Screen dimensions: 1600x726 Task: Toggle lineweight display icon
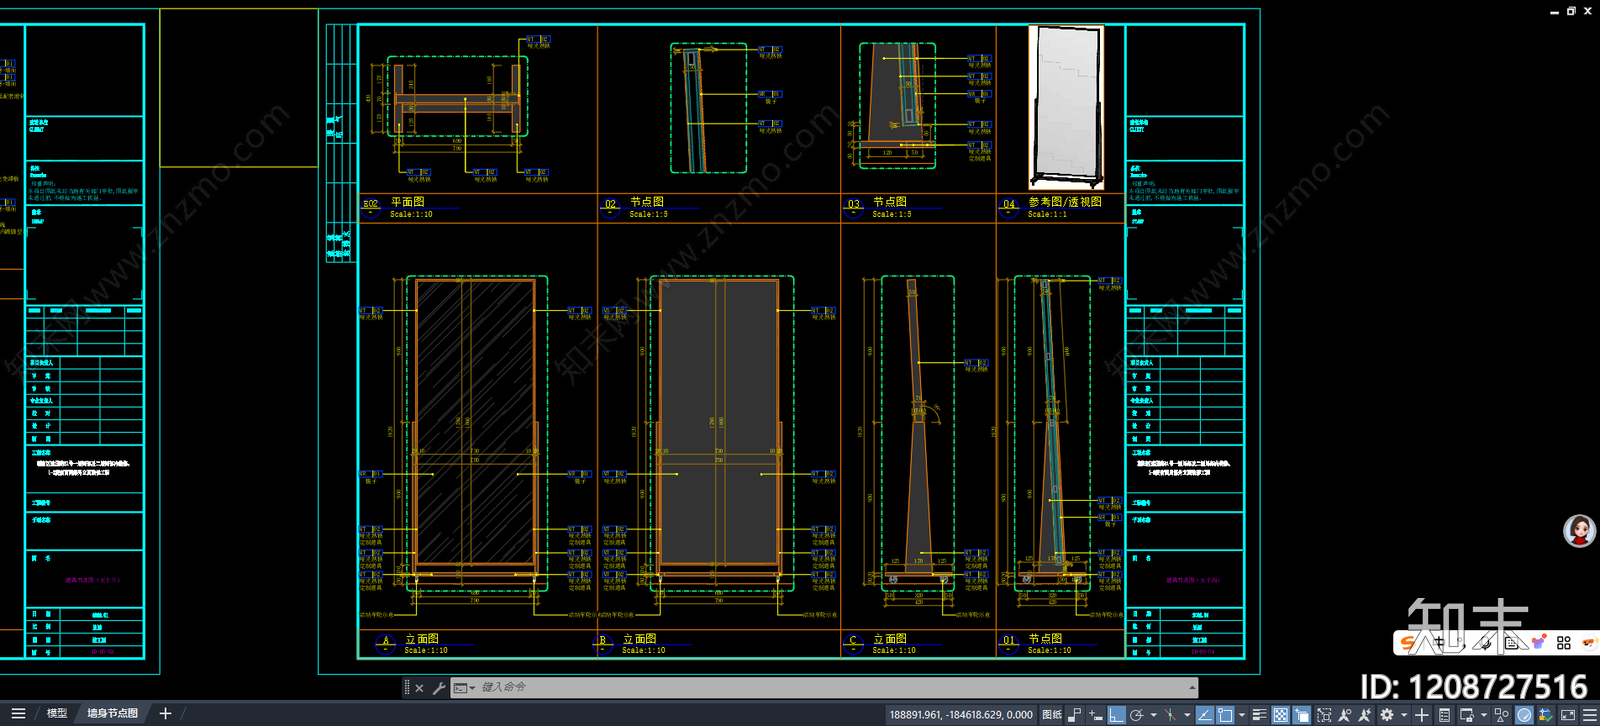1260,715
